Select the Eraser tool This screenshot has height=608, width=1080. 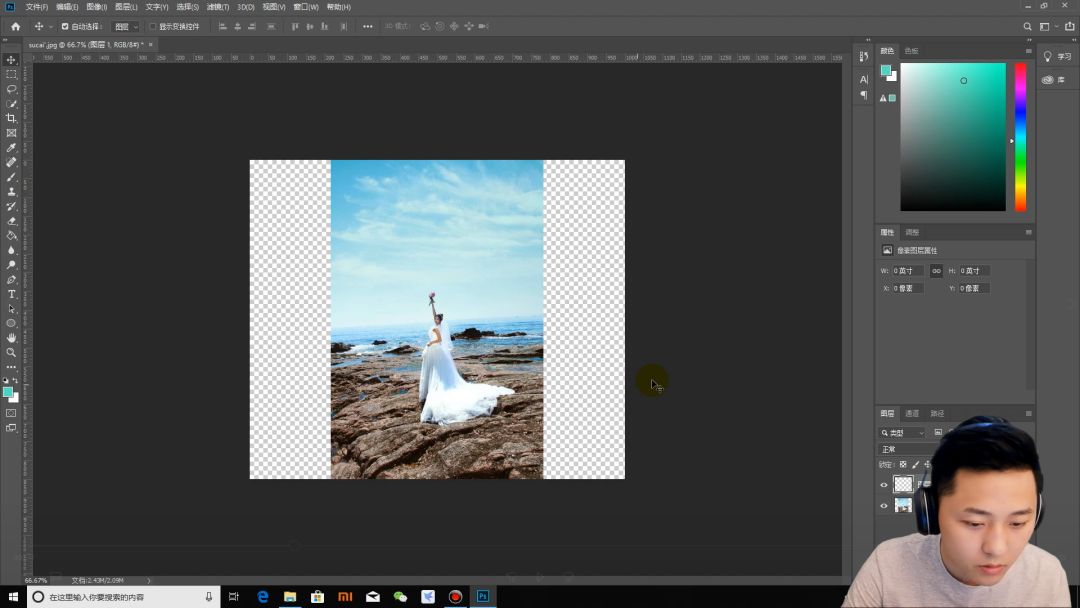pyautogui.click(x=11, y=221)
